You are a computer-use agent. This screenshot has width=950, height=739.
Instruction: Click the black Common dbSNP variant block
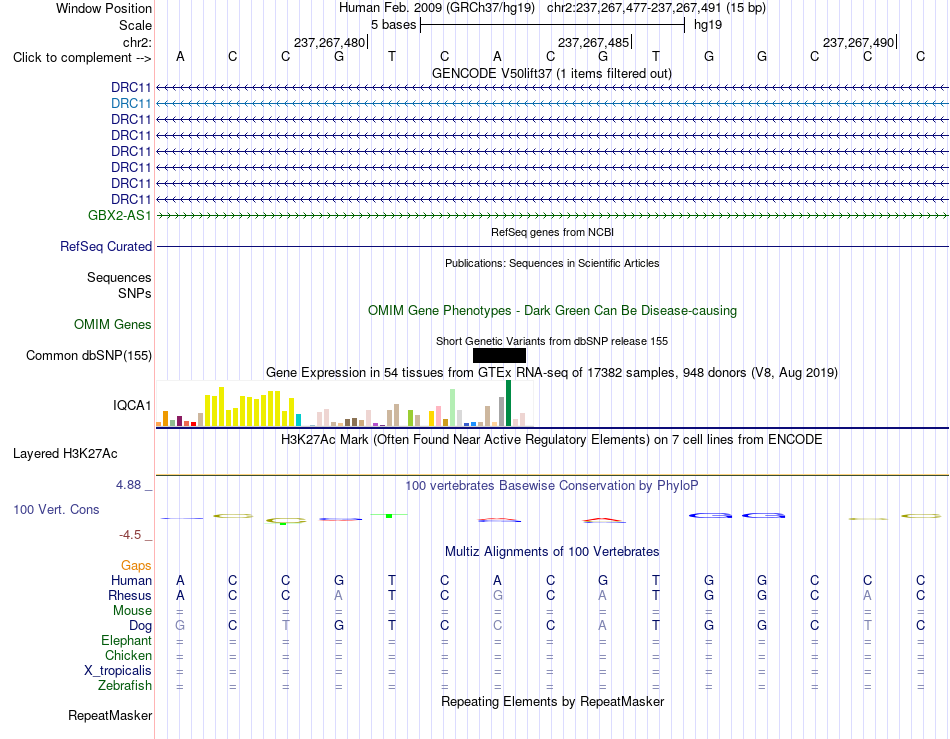499,356
